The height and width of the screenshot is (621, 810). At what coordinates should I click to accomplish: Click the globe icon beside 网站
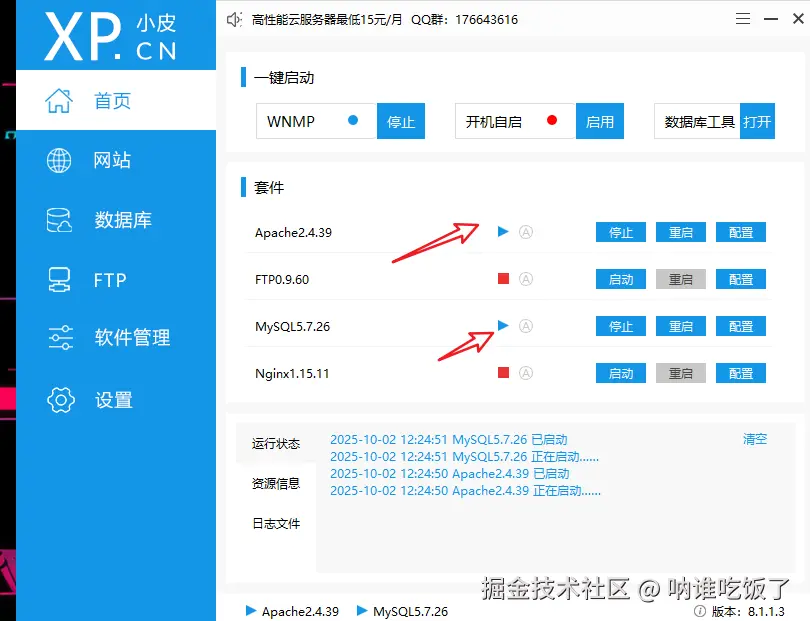pos(59,160)
